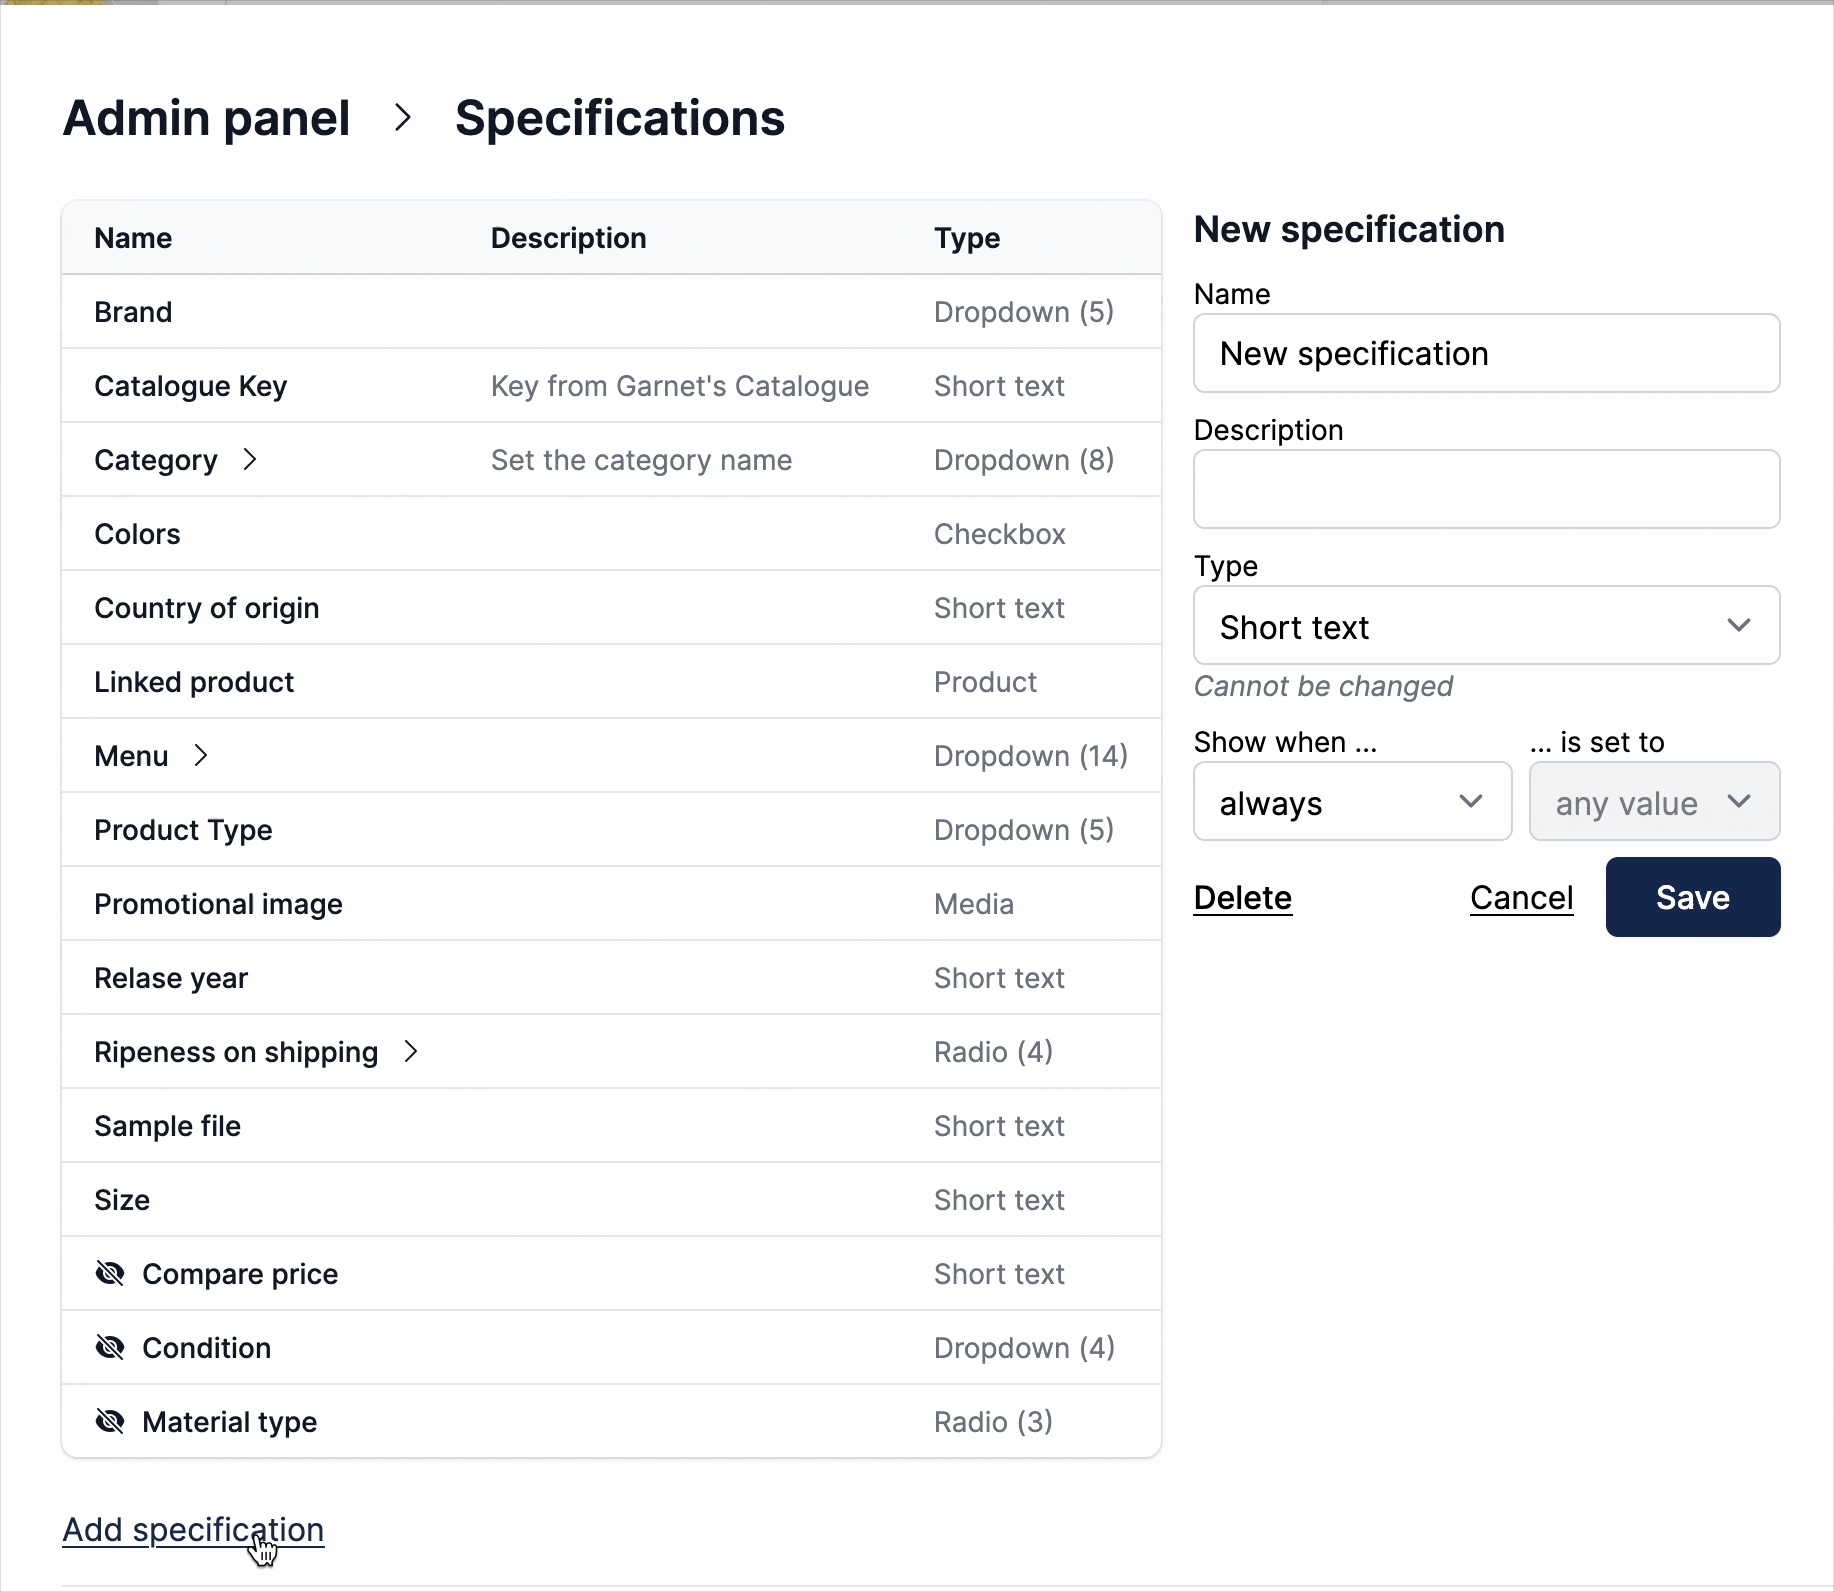
Task: Focus the empty Description textarea
Action: (1486, 489)
